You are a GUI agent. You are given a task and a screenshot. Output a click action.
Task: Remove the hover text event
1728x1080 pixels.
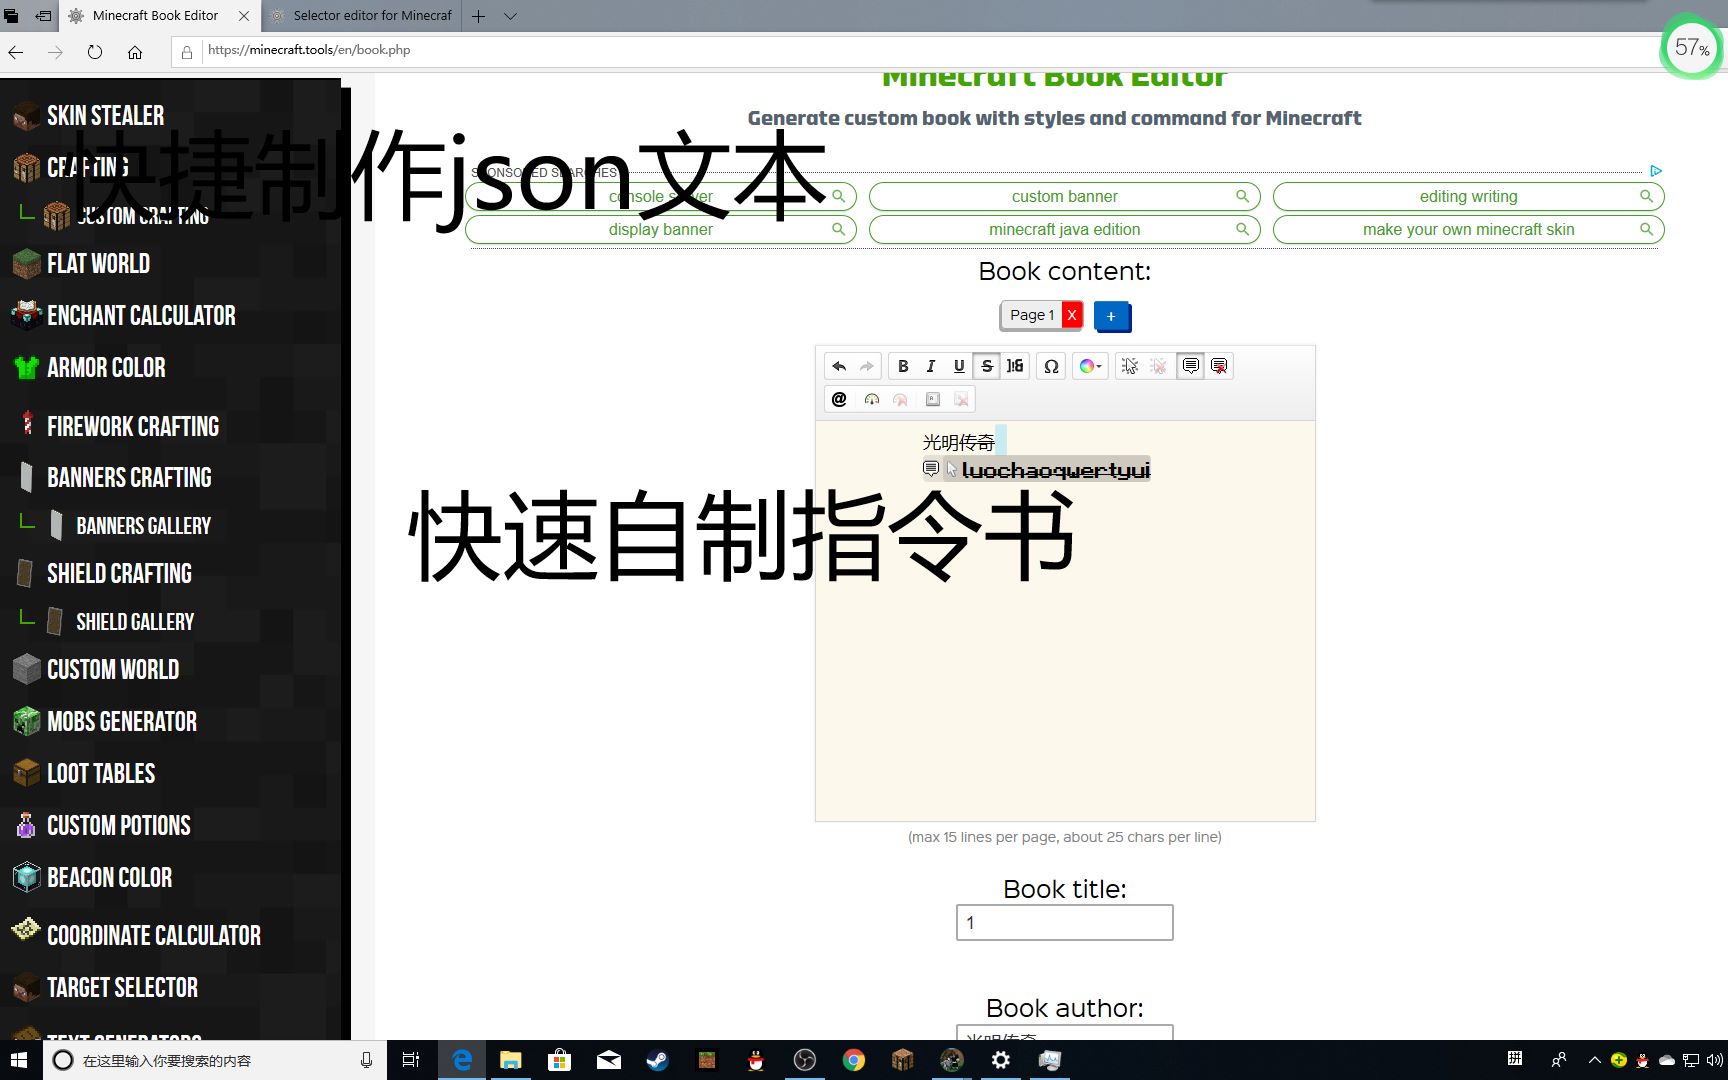click(1219, 366)
